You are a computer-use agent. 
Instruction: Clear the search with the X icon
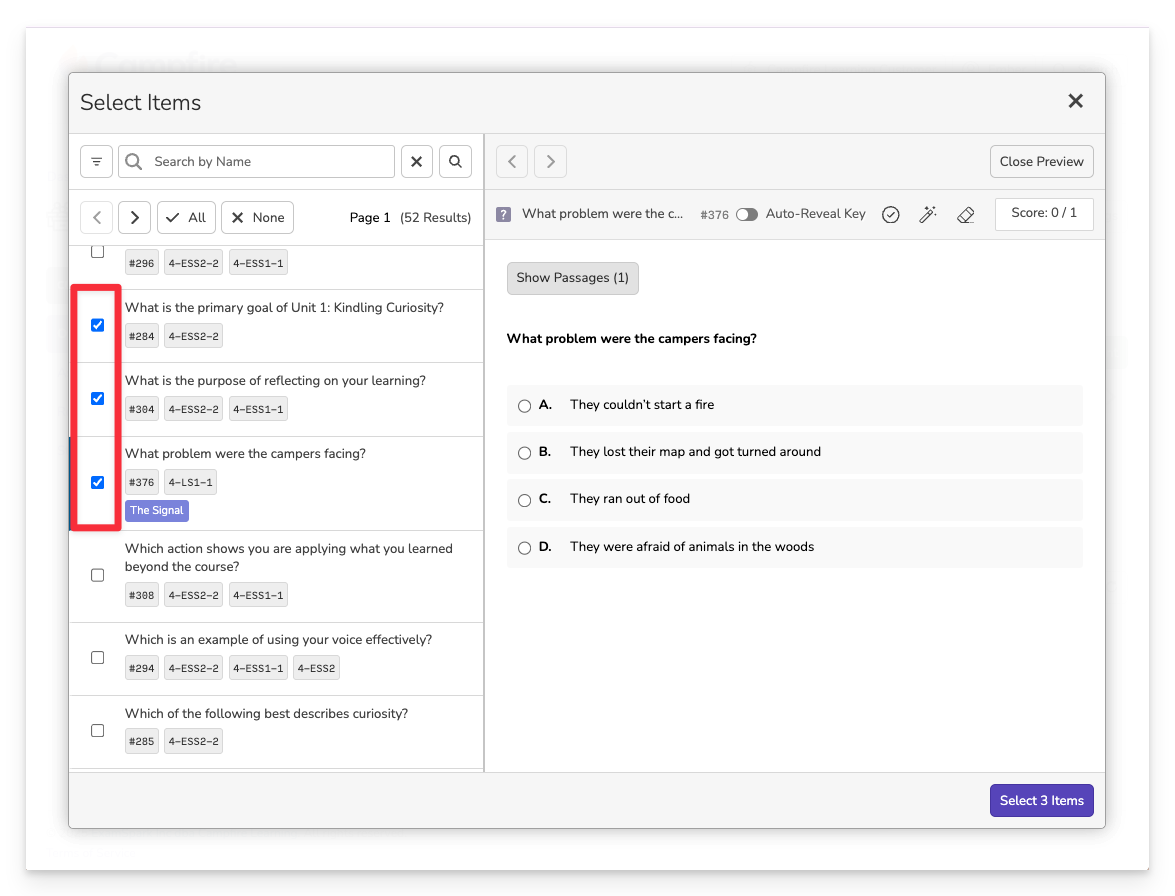coord(417,162)
